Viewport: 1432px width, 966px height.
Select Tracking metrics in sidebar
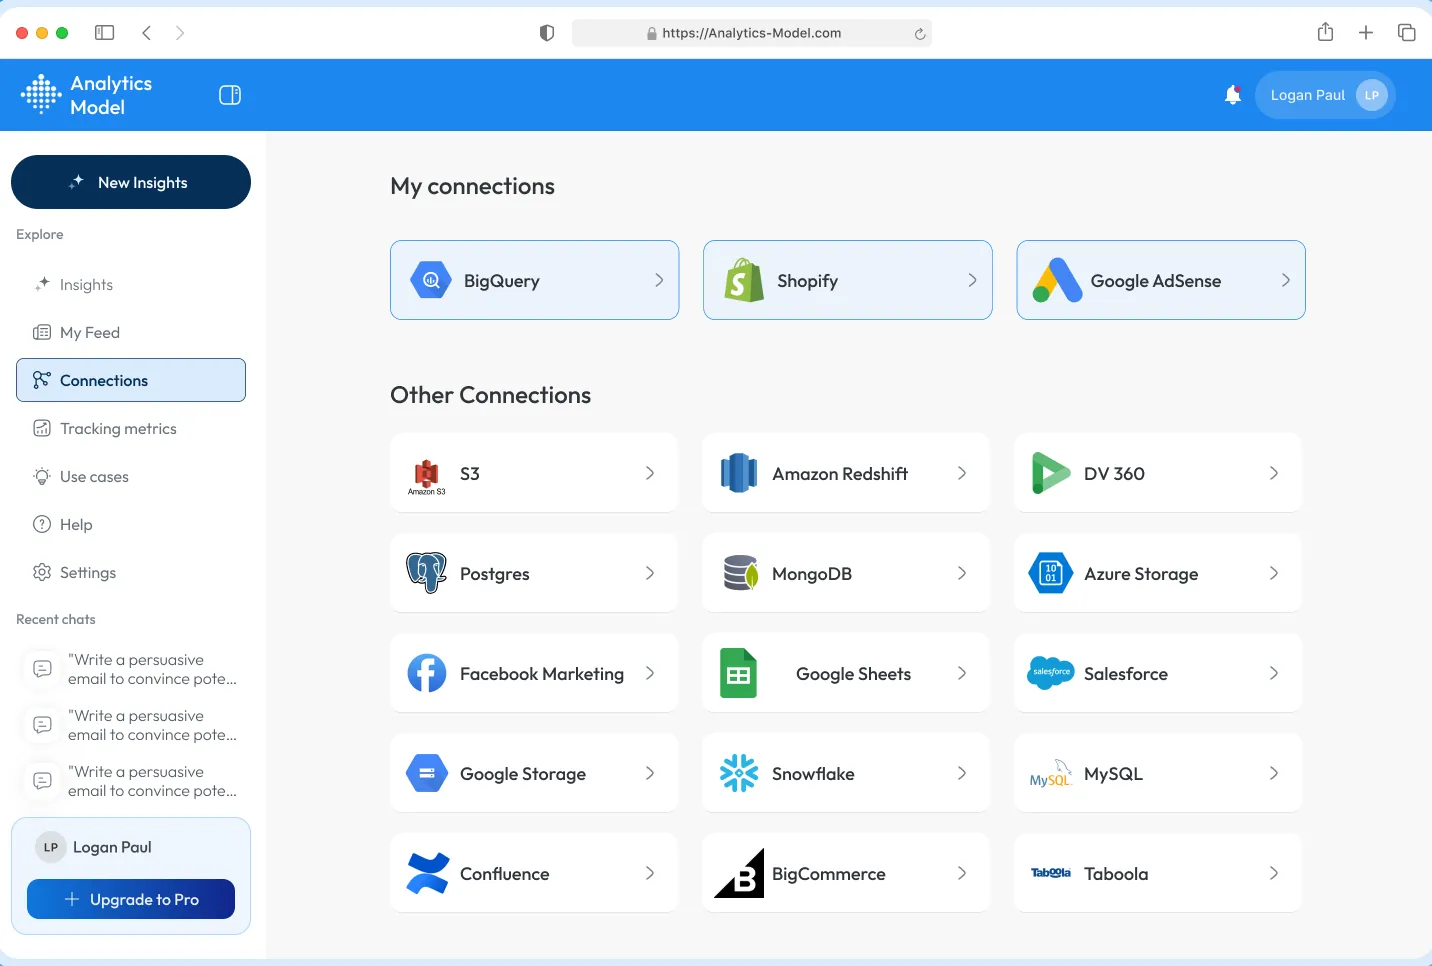(x=131, y=428)
